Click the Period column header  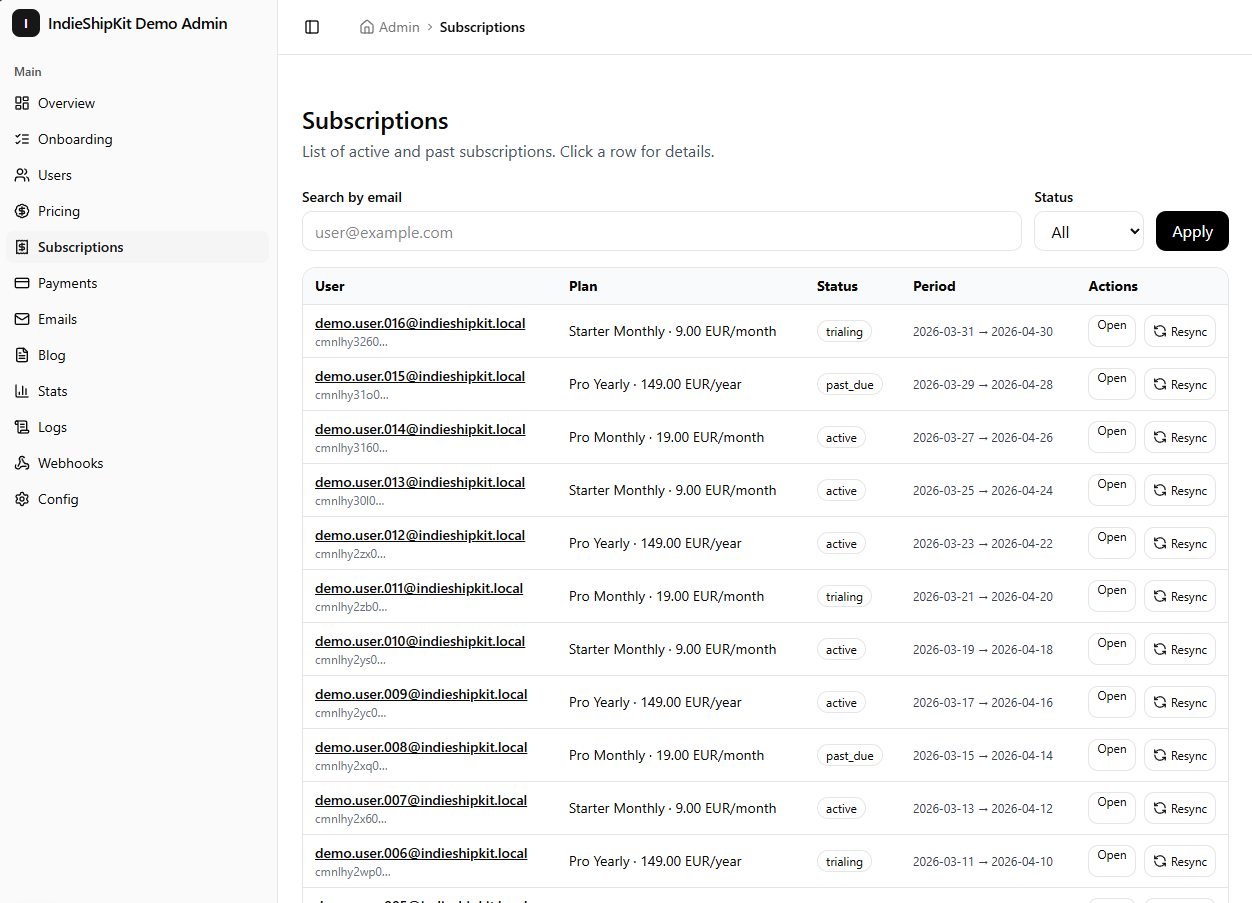click(934, 286)
